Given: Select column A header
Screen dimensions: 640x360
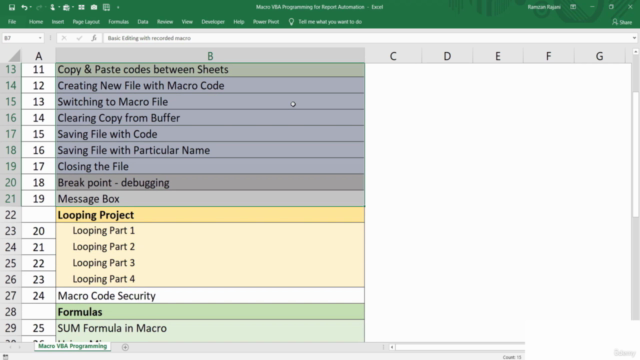Looking at the screenshot, I should coord(38,56).
